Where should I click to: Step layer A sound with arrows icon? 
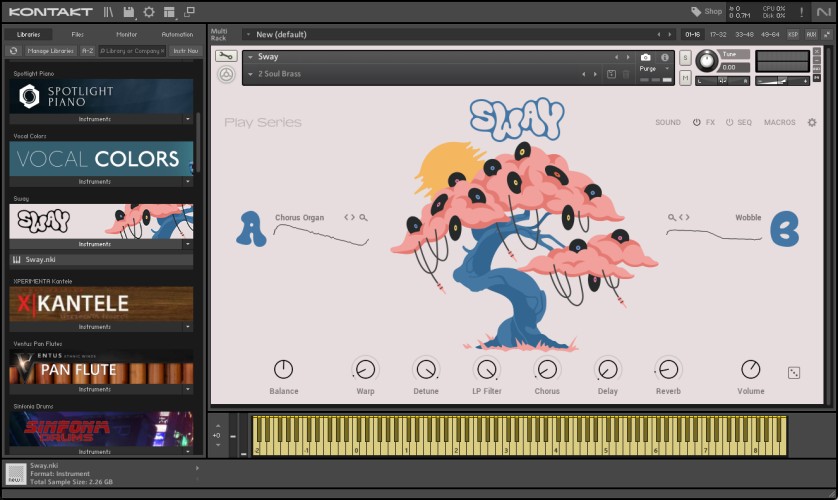[350, 217]
